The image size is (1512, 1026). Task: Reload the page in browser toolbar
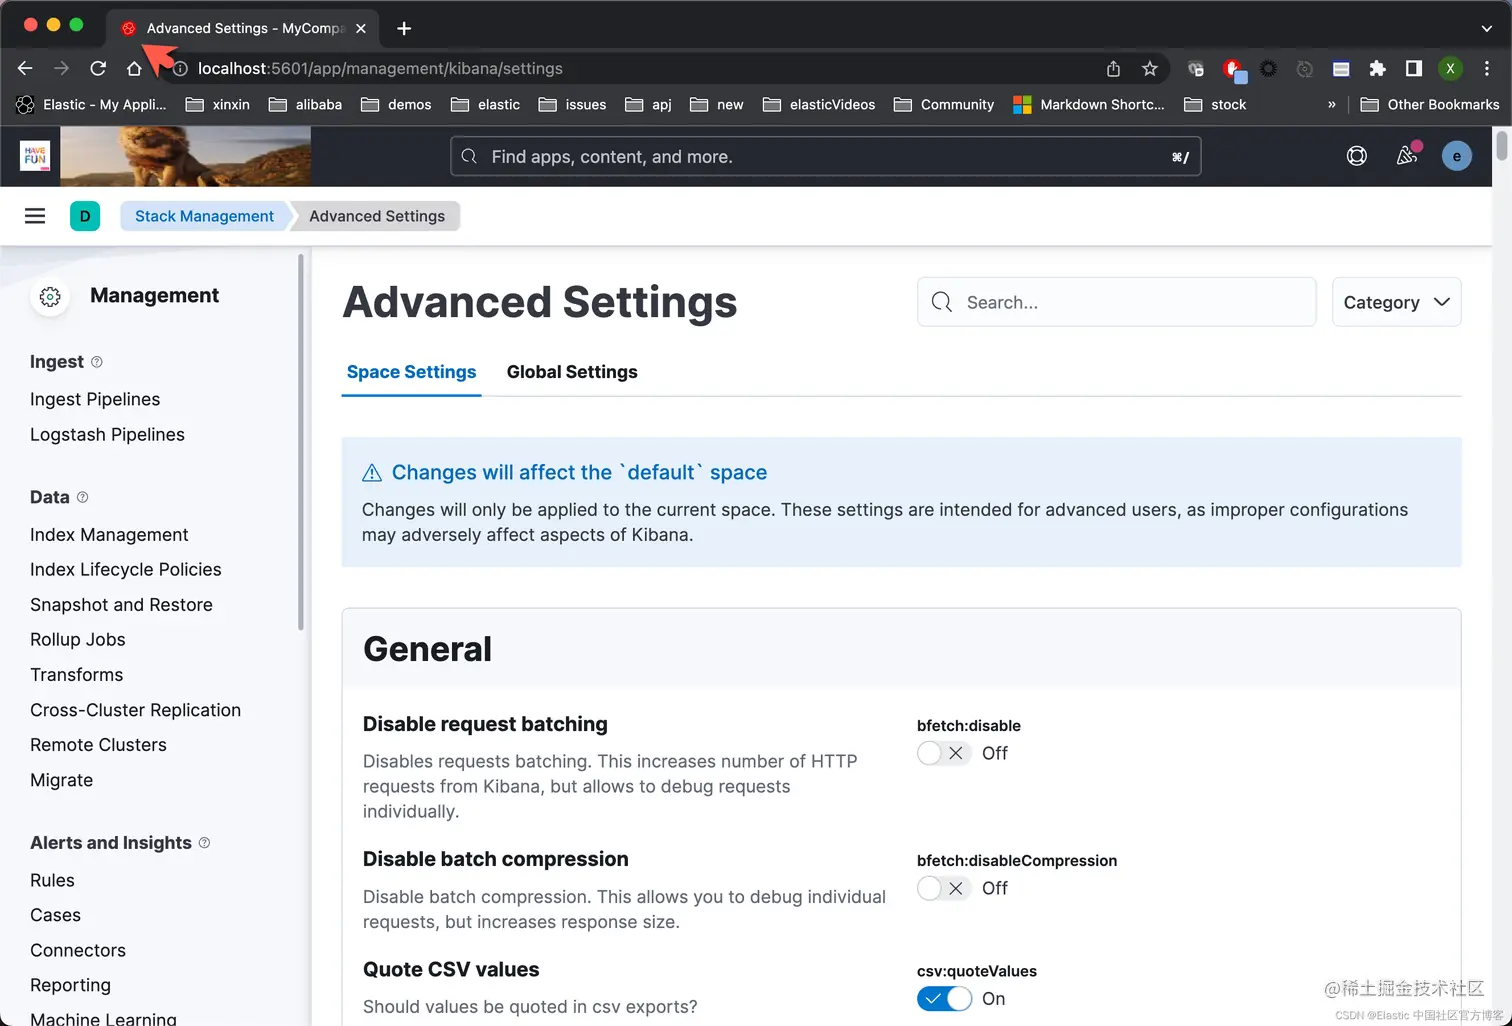98,68
